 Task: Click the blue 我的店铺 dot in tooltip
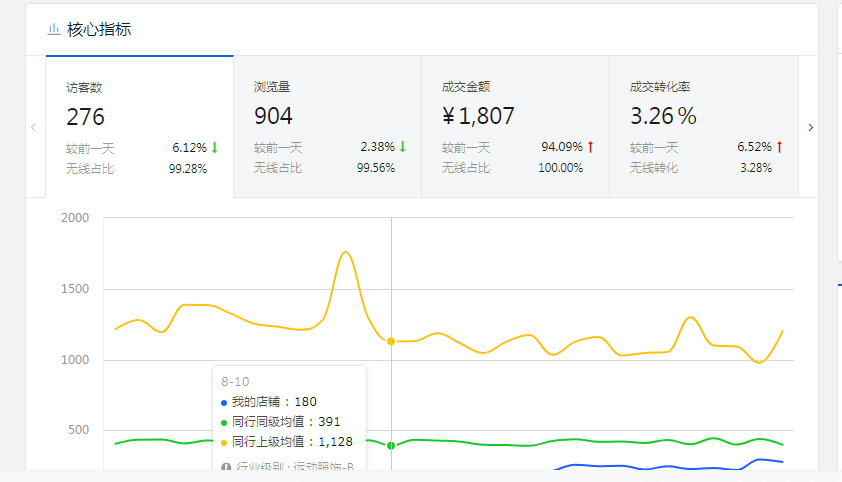[224, 402]
